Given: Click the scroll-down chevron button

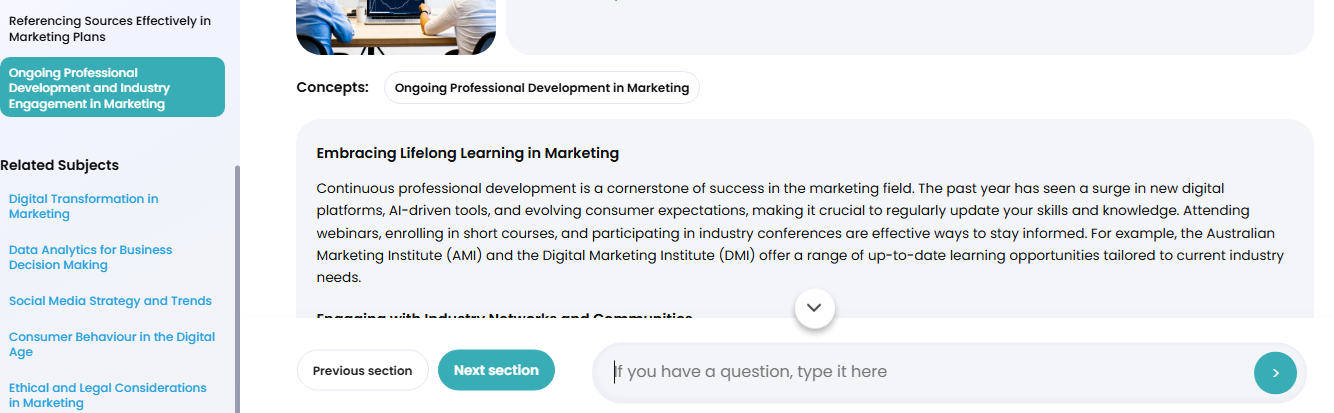Looking at the screenshot, I should click(x=814, y=308).
